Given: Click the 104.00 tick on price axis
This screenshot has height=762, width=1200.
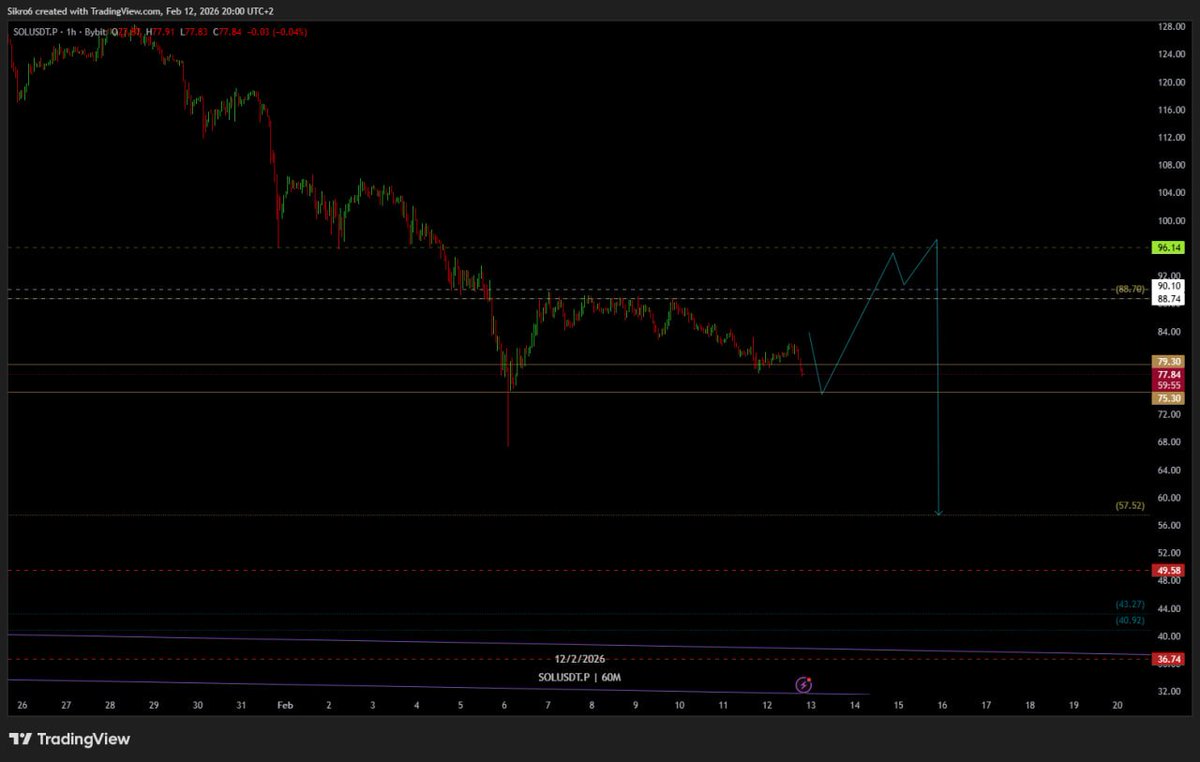Looking at the screenshot, I should click(x=1172, y=193).
